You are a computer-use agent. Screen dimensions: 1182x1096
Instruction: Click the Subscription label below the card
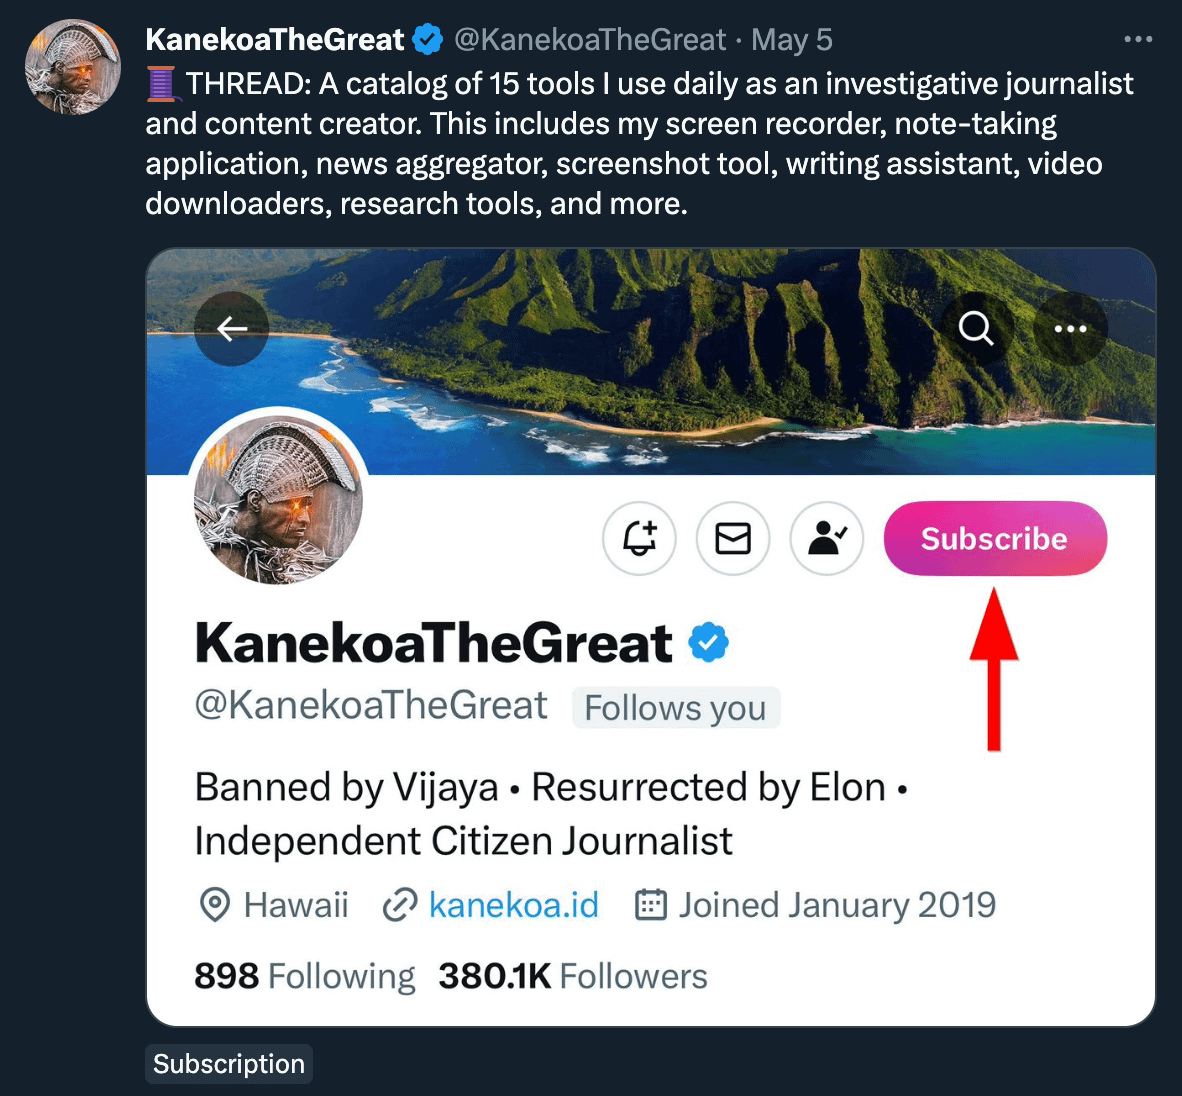(229, 1064)
